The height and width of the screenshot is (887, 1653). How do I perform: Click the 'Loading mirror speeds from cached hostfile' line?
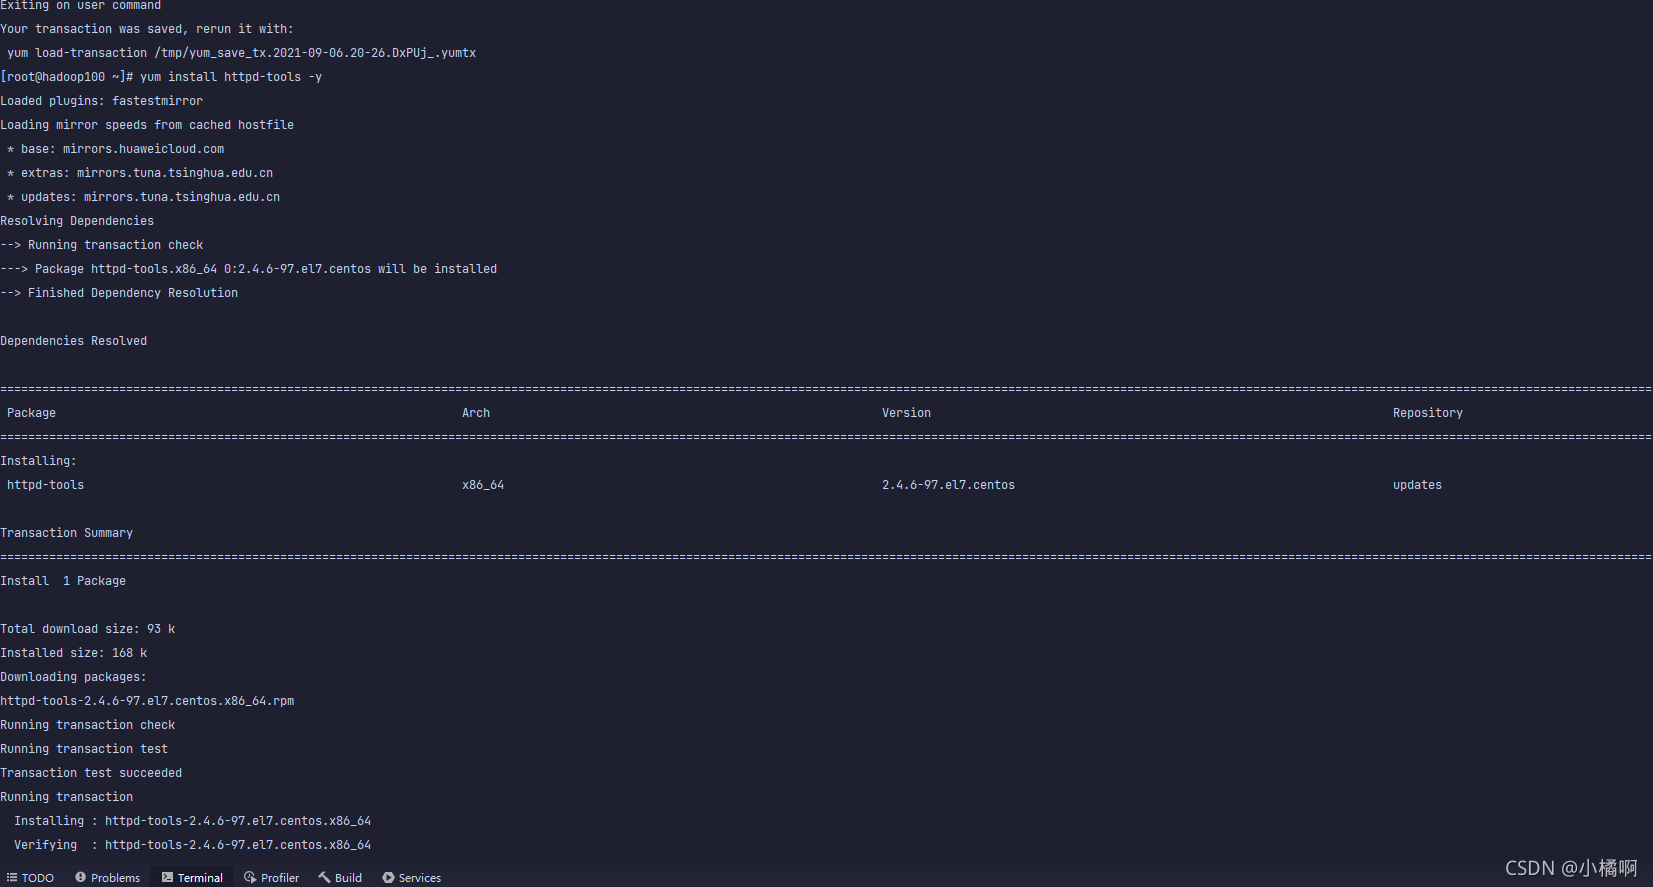point(147,125)
